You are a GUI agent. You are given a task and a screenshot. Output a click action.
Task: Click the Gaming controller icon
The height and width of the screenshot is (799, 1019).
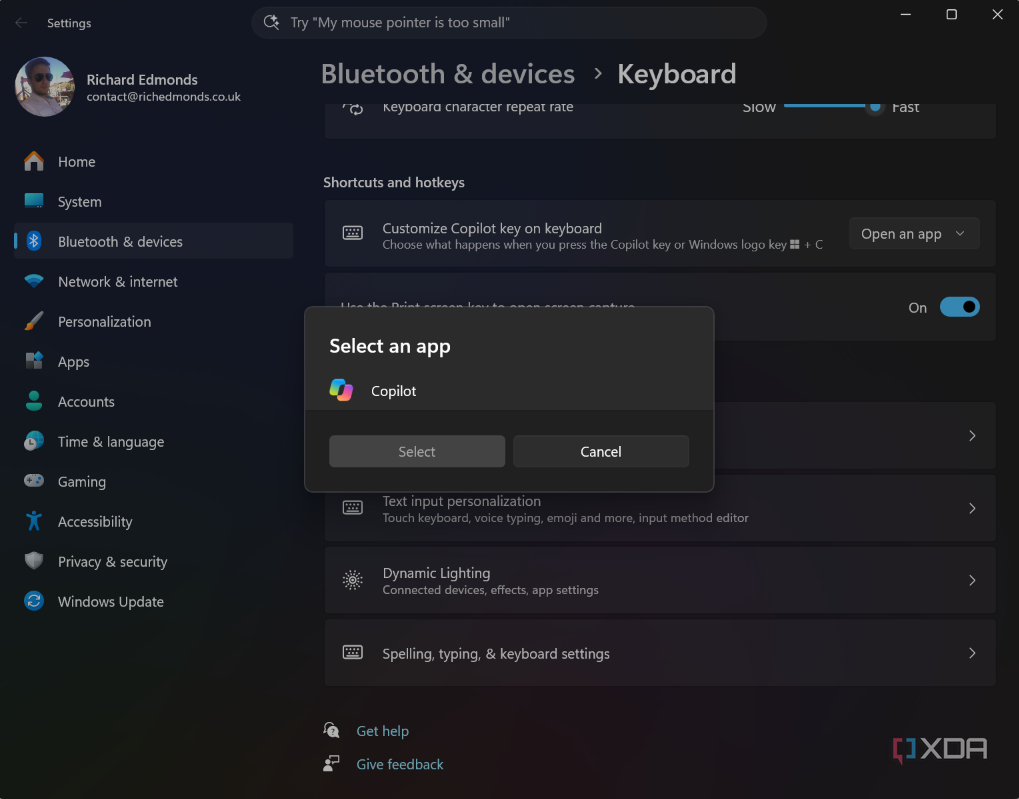[34, 481]
